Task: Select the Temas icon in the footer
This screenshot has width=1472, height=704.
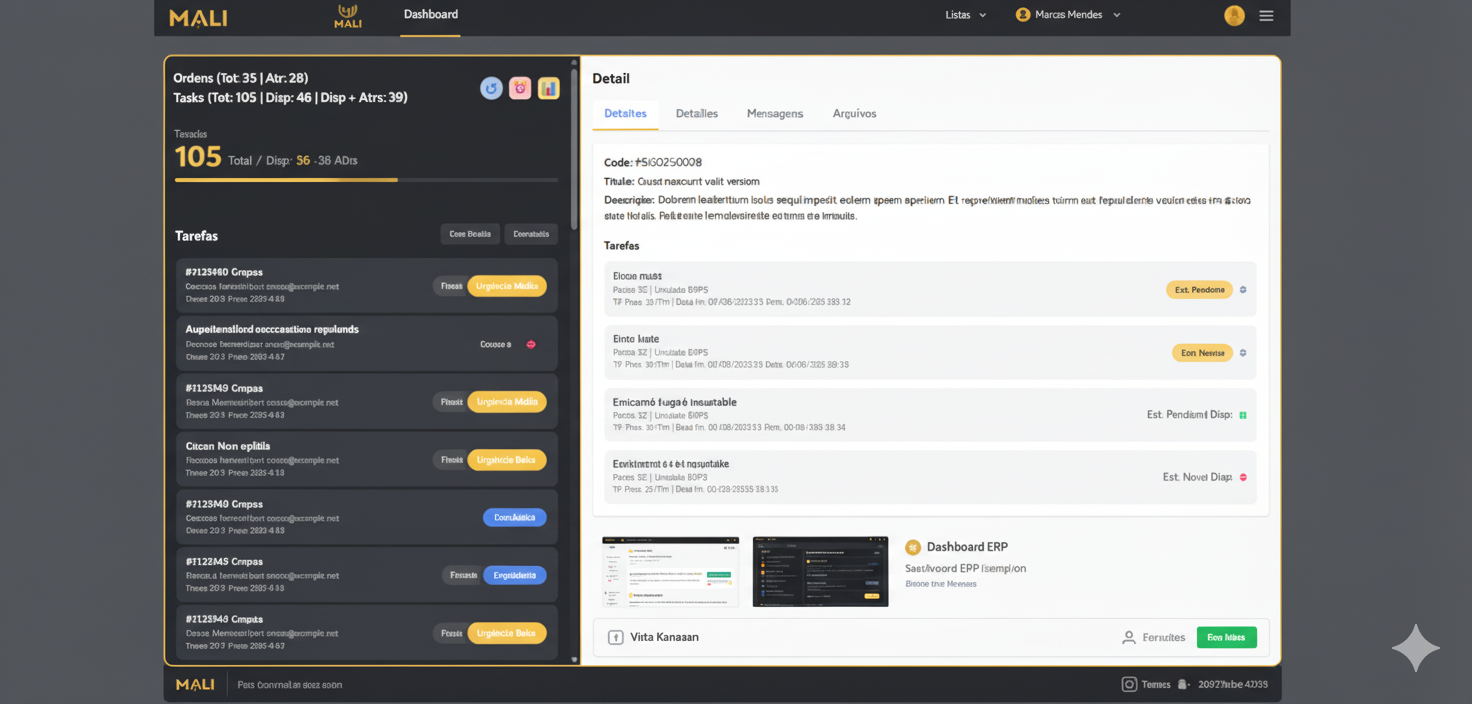Action: click(x=1129, y=684)
